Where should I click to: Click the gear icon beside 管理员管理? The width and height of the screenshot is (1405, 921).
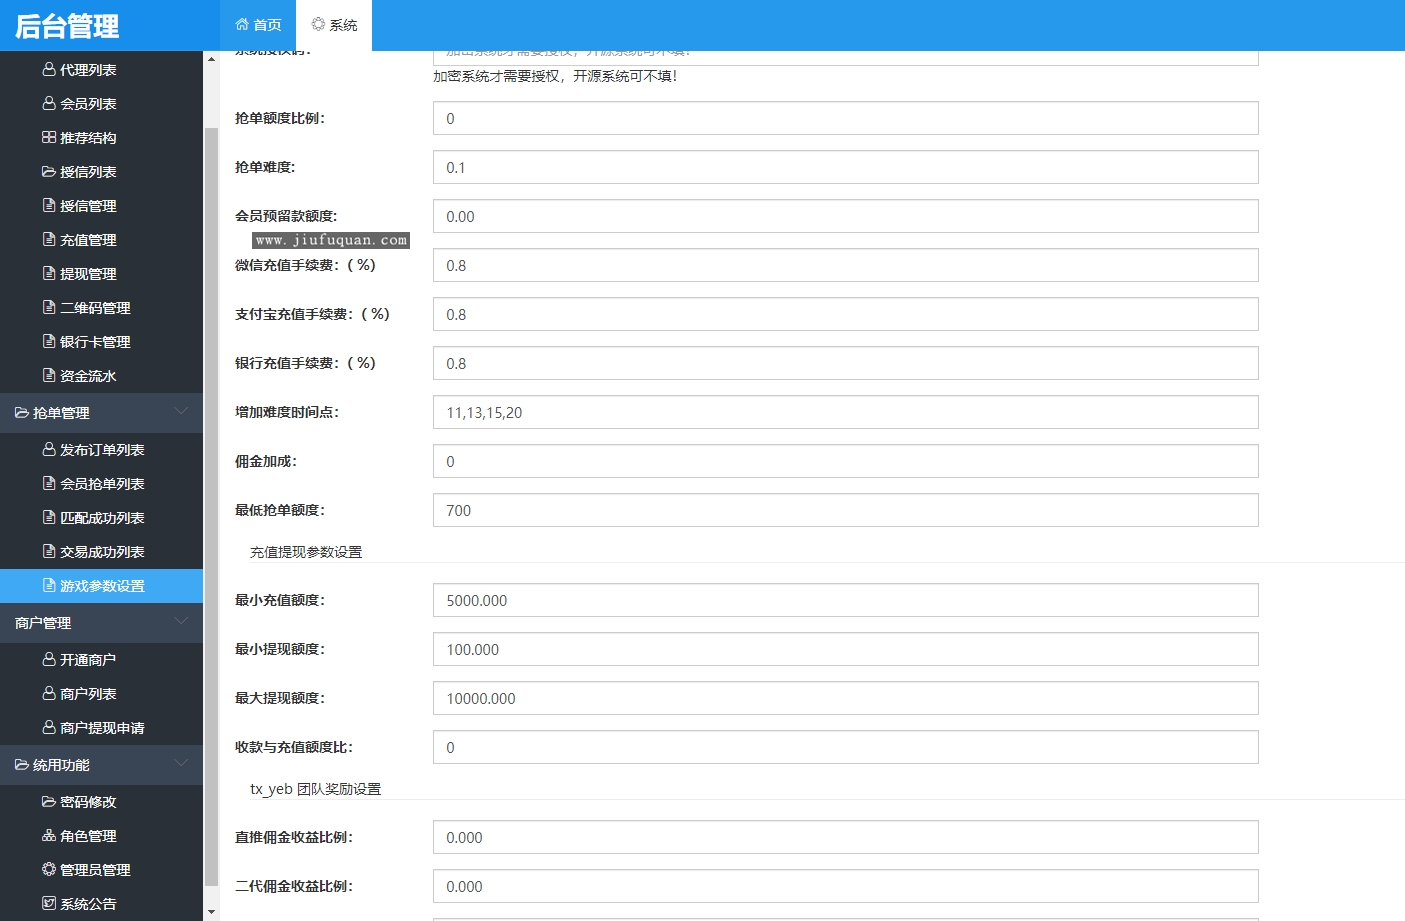[x=49, y=870]
